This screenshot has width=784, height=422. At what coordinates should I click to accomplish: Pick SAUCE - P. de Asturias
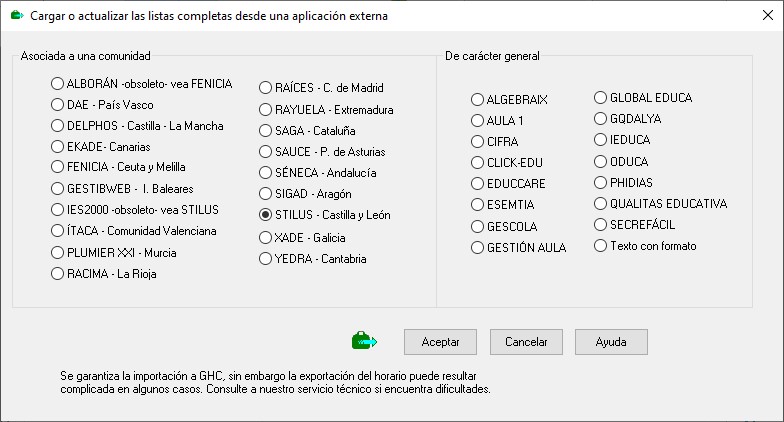point(322,152)
